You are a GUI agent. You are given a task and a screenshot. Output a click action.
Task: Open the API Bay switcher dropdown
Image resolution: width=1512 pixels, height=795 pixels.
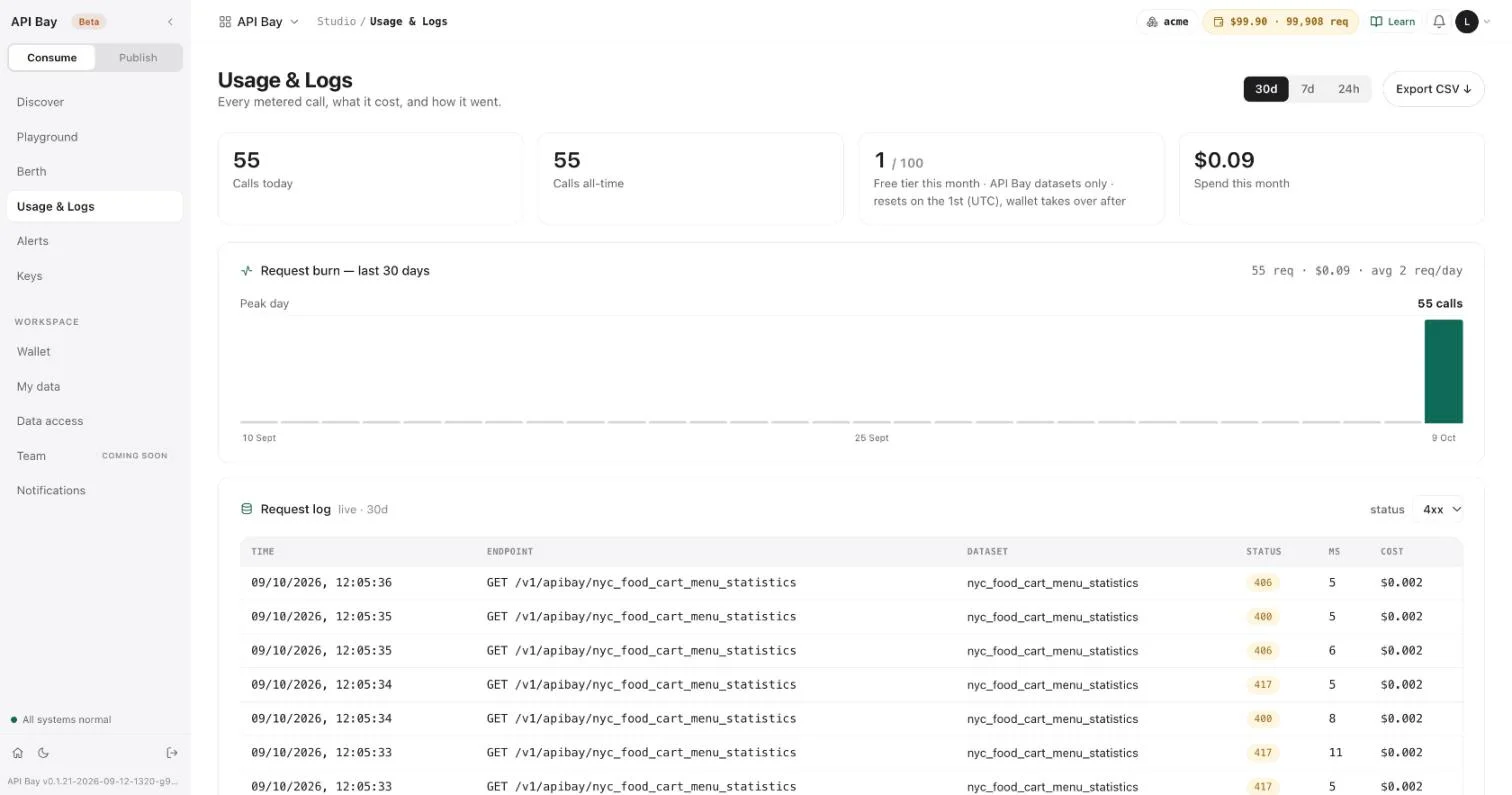tap(259, 21)
